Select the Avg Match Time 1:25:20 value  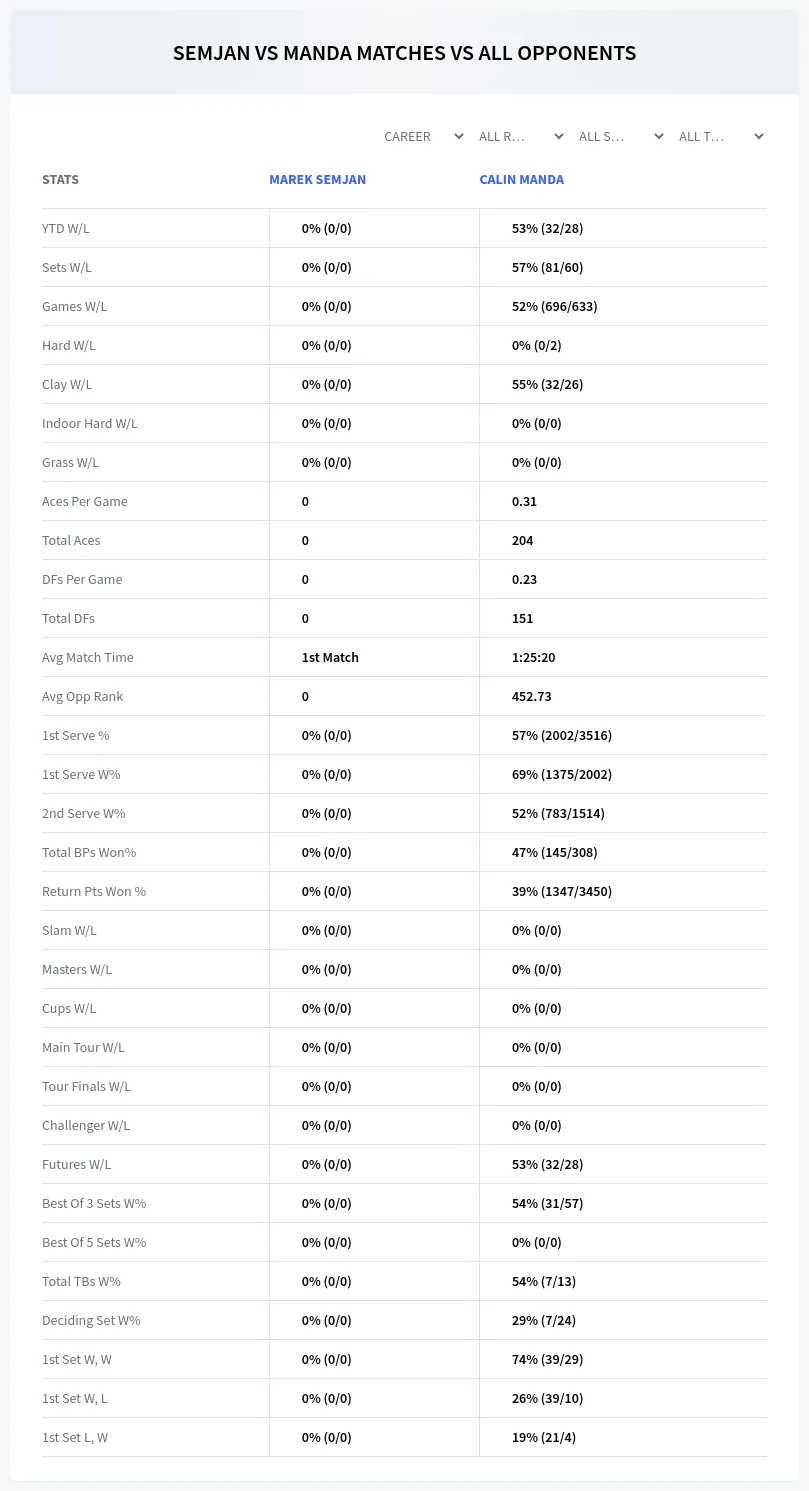click(x=533, y=657)
